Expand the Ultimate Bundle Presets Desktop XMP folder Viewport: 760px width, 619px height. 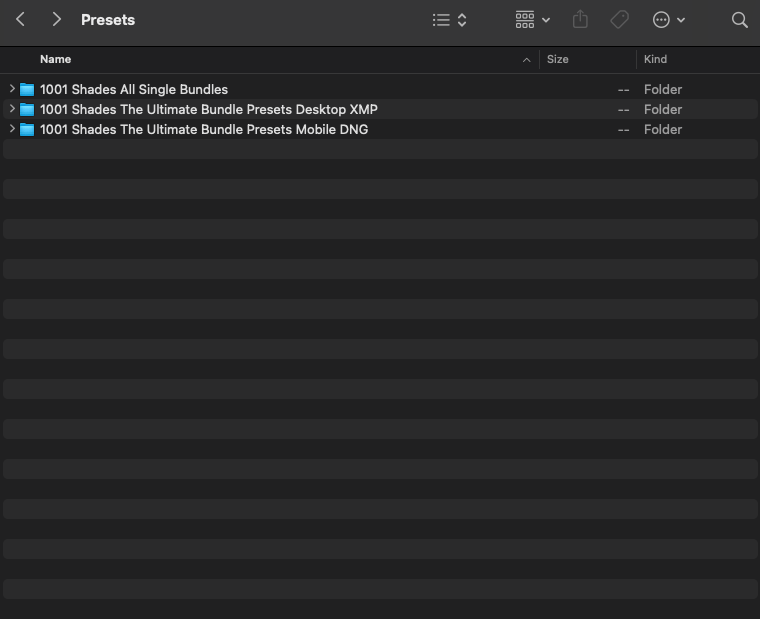point(11,109)
